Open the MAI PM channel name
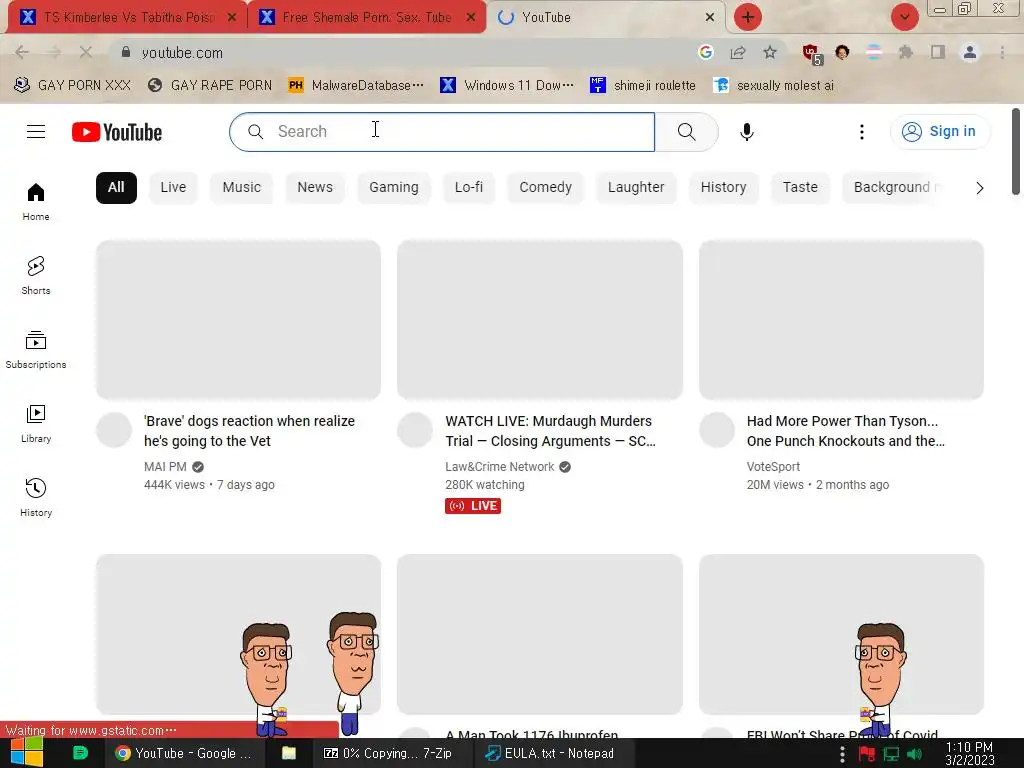Viewport: 1024px width, 768px height. [x=165, y=467]
